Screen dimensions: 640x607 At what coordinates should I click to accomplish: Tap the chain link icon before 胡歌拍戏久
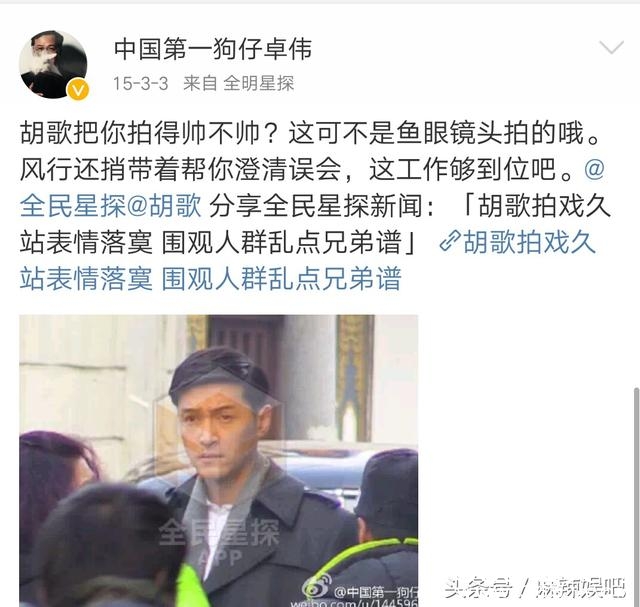pos(450,242)
